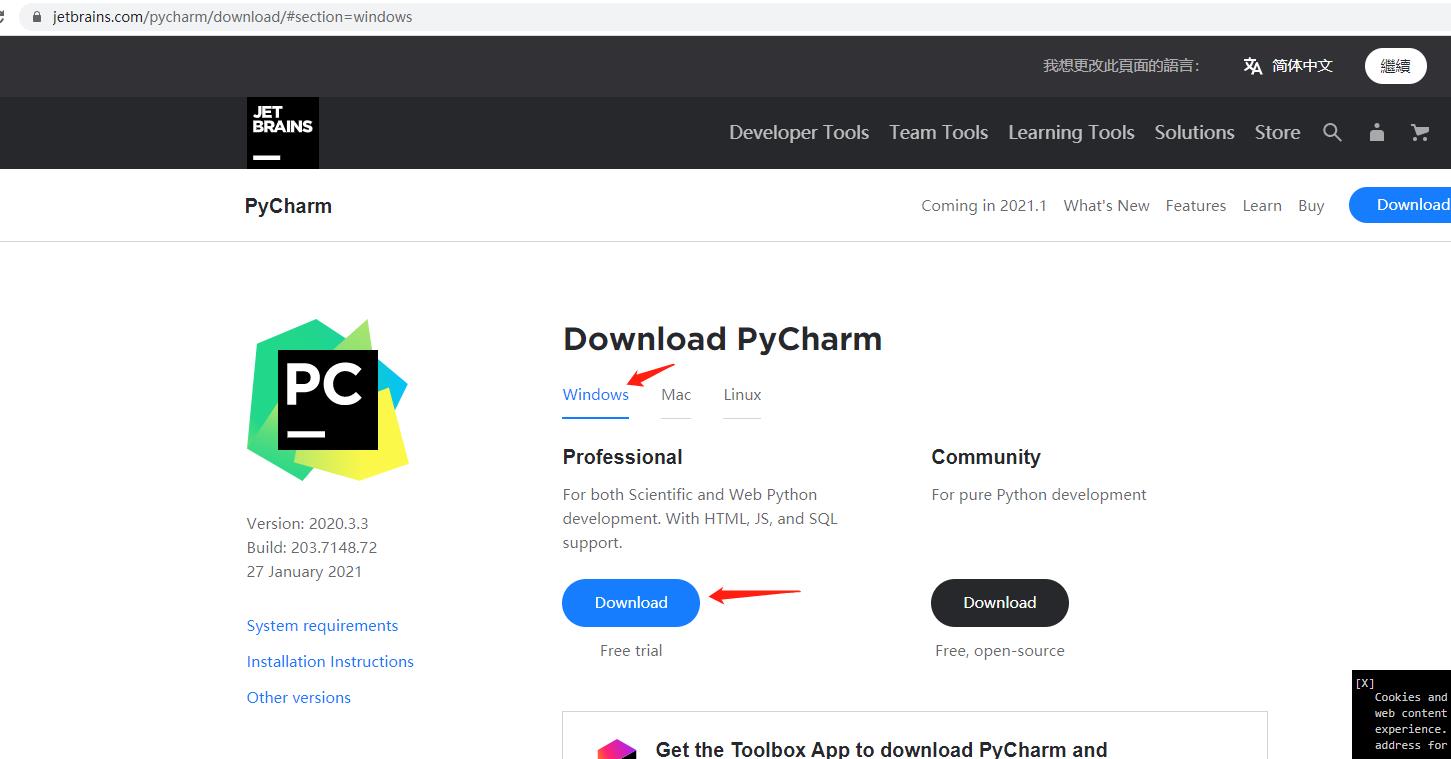The height and width of the screenshot is (759, 1451).
Task: Click the Build: 203.7148.72 text
Action: 312,548
